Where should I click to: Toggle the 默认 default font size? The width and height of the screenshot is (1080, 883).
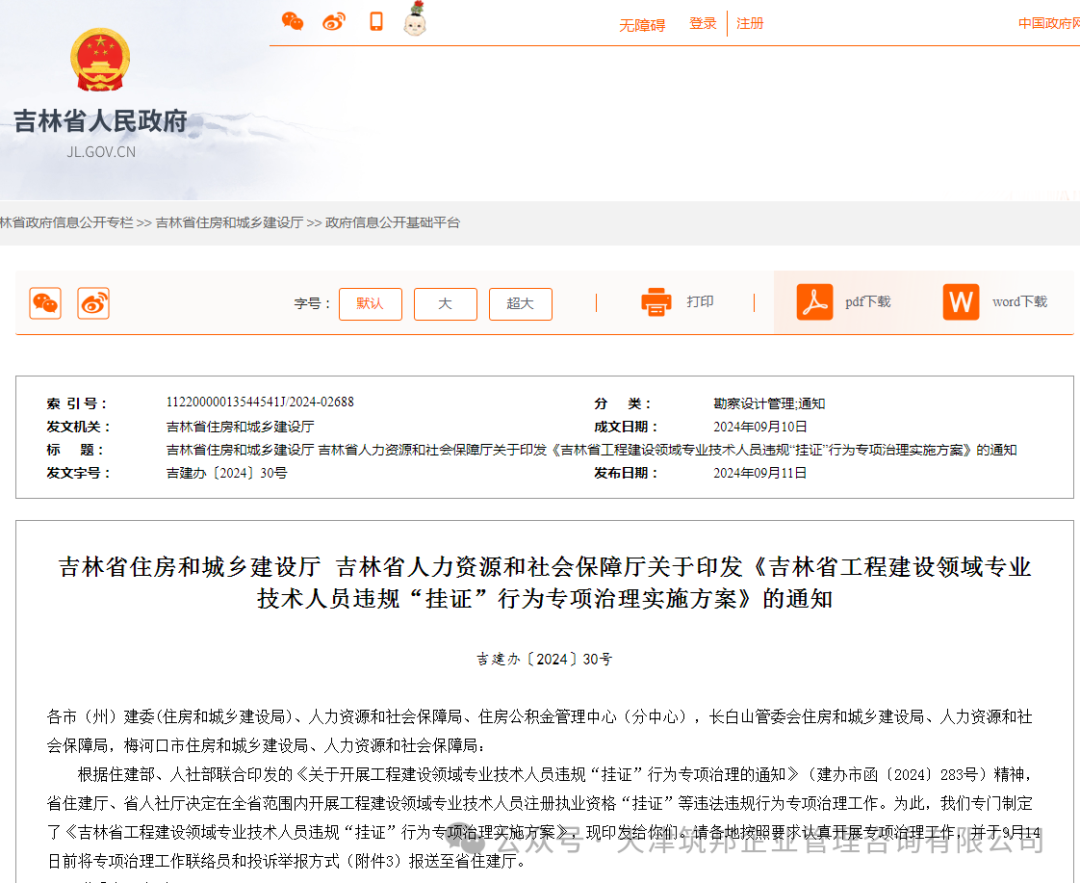click(370, 304)
